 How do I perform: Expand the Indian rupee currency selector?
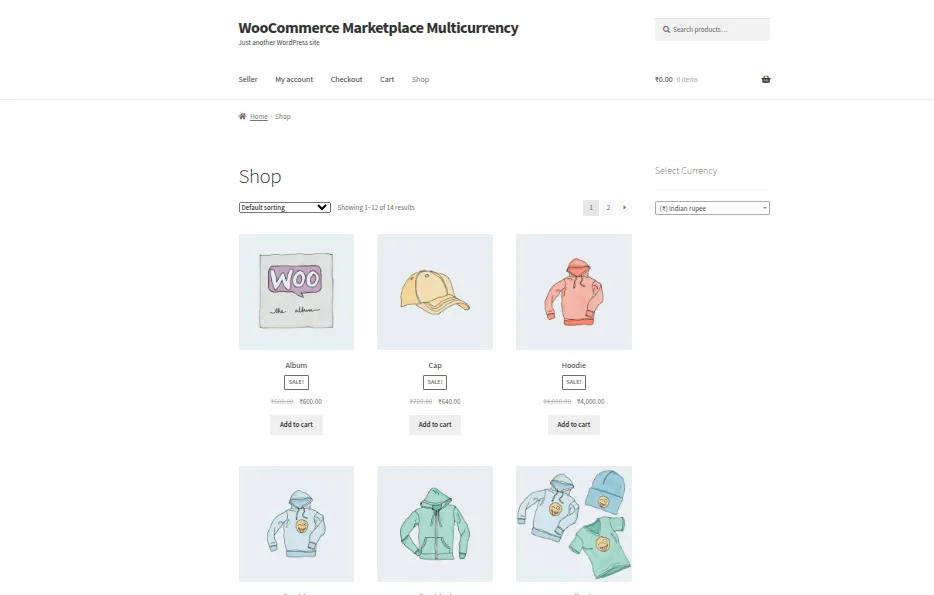pyautogui.click(x=712, y=208)
